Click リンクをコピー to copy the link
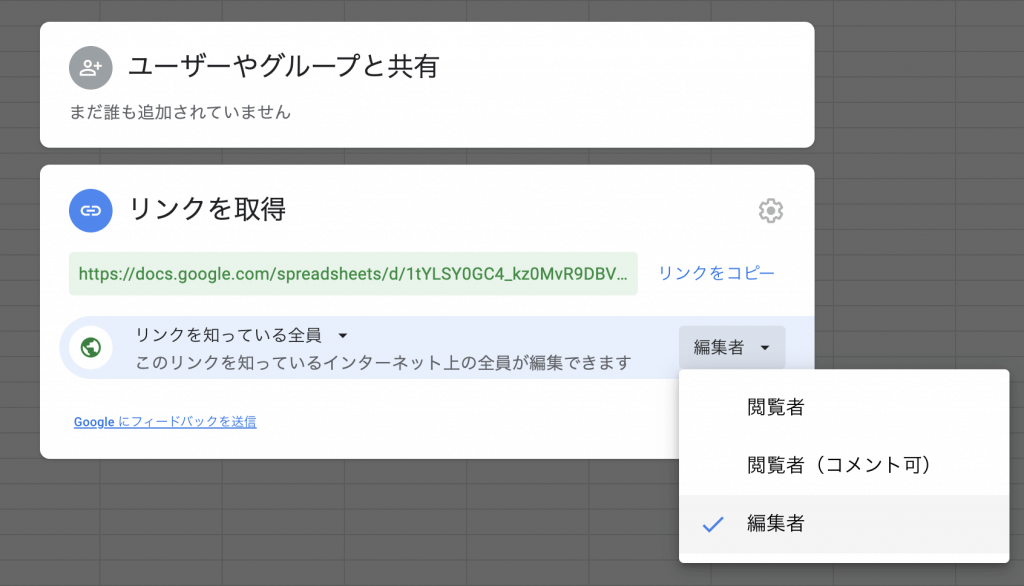 pyautogui.click(x=716, y=273)
